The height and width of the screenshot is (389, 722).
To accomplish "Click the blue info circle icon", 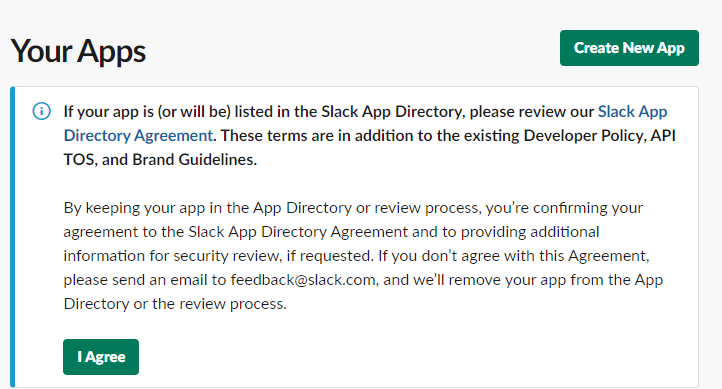I will click(x=41, y=111).
